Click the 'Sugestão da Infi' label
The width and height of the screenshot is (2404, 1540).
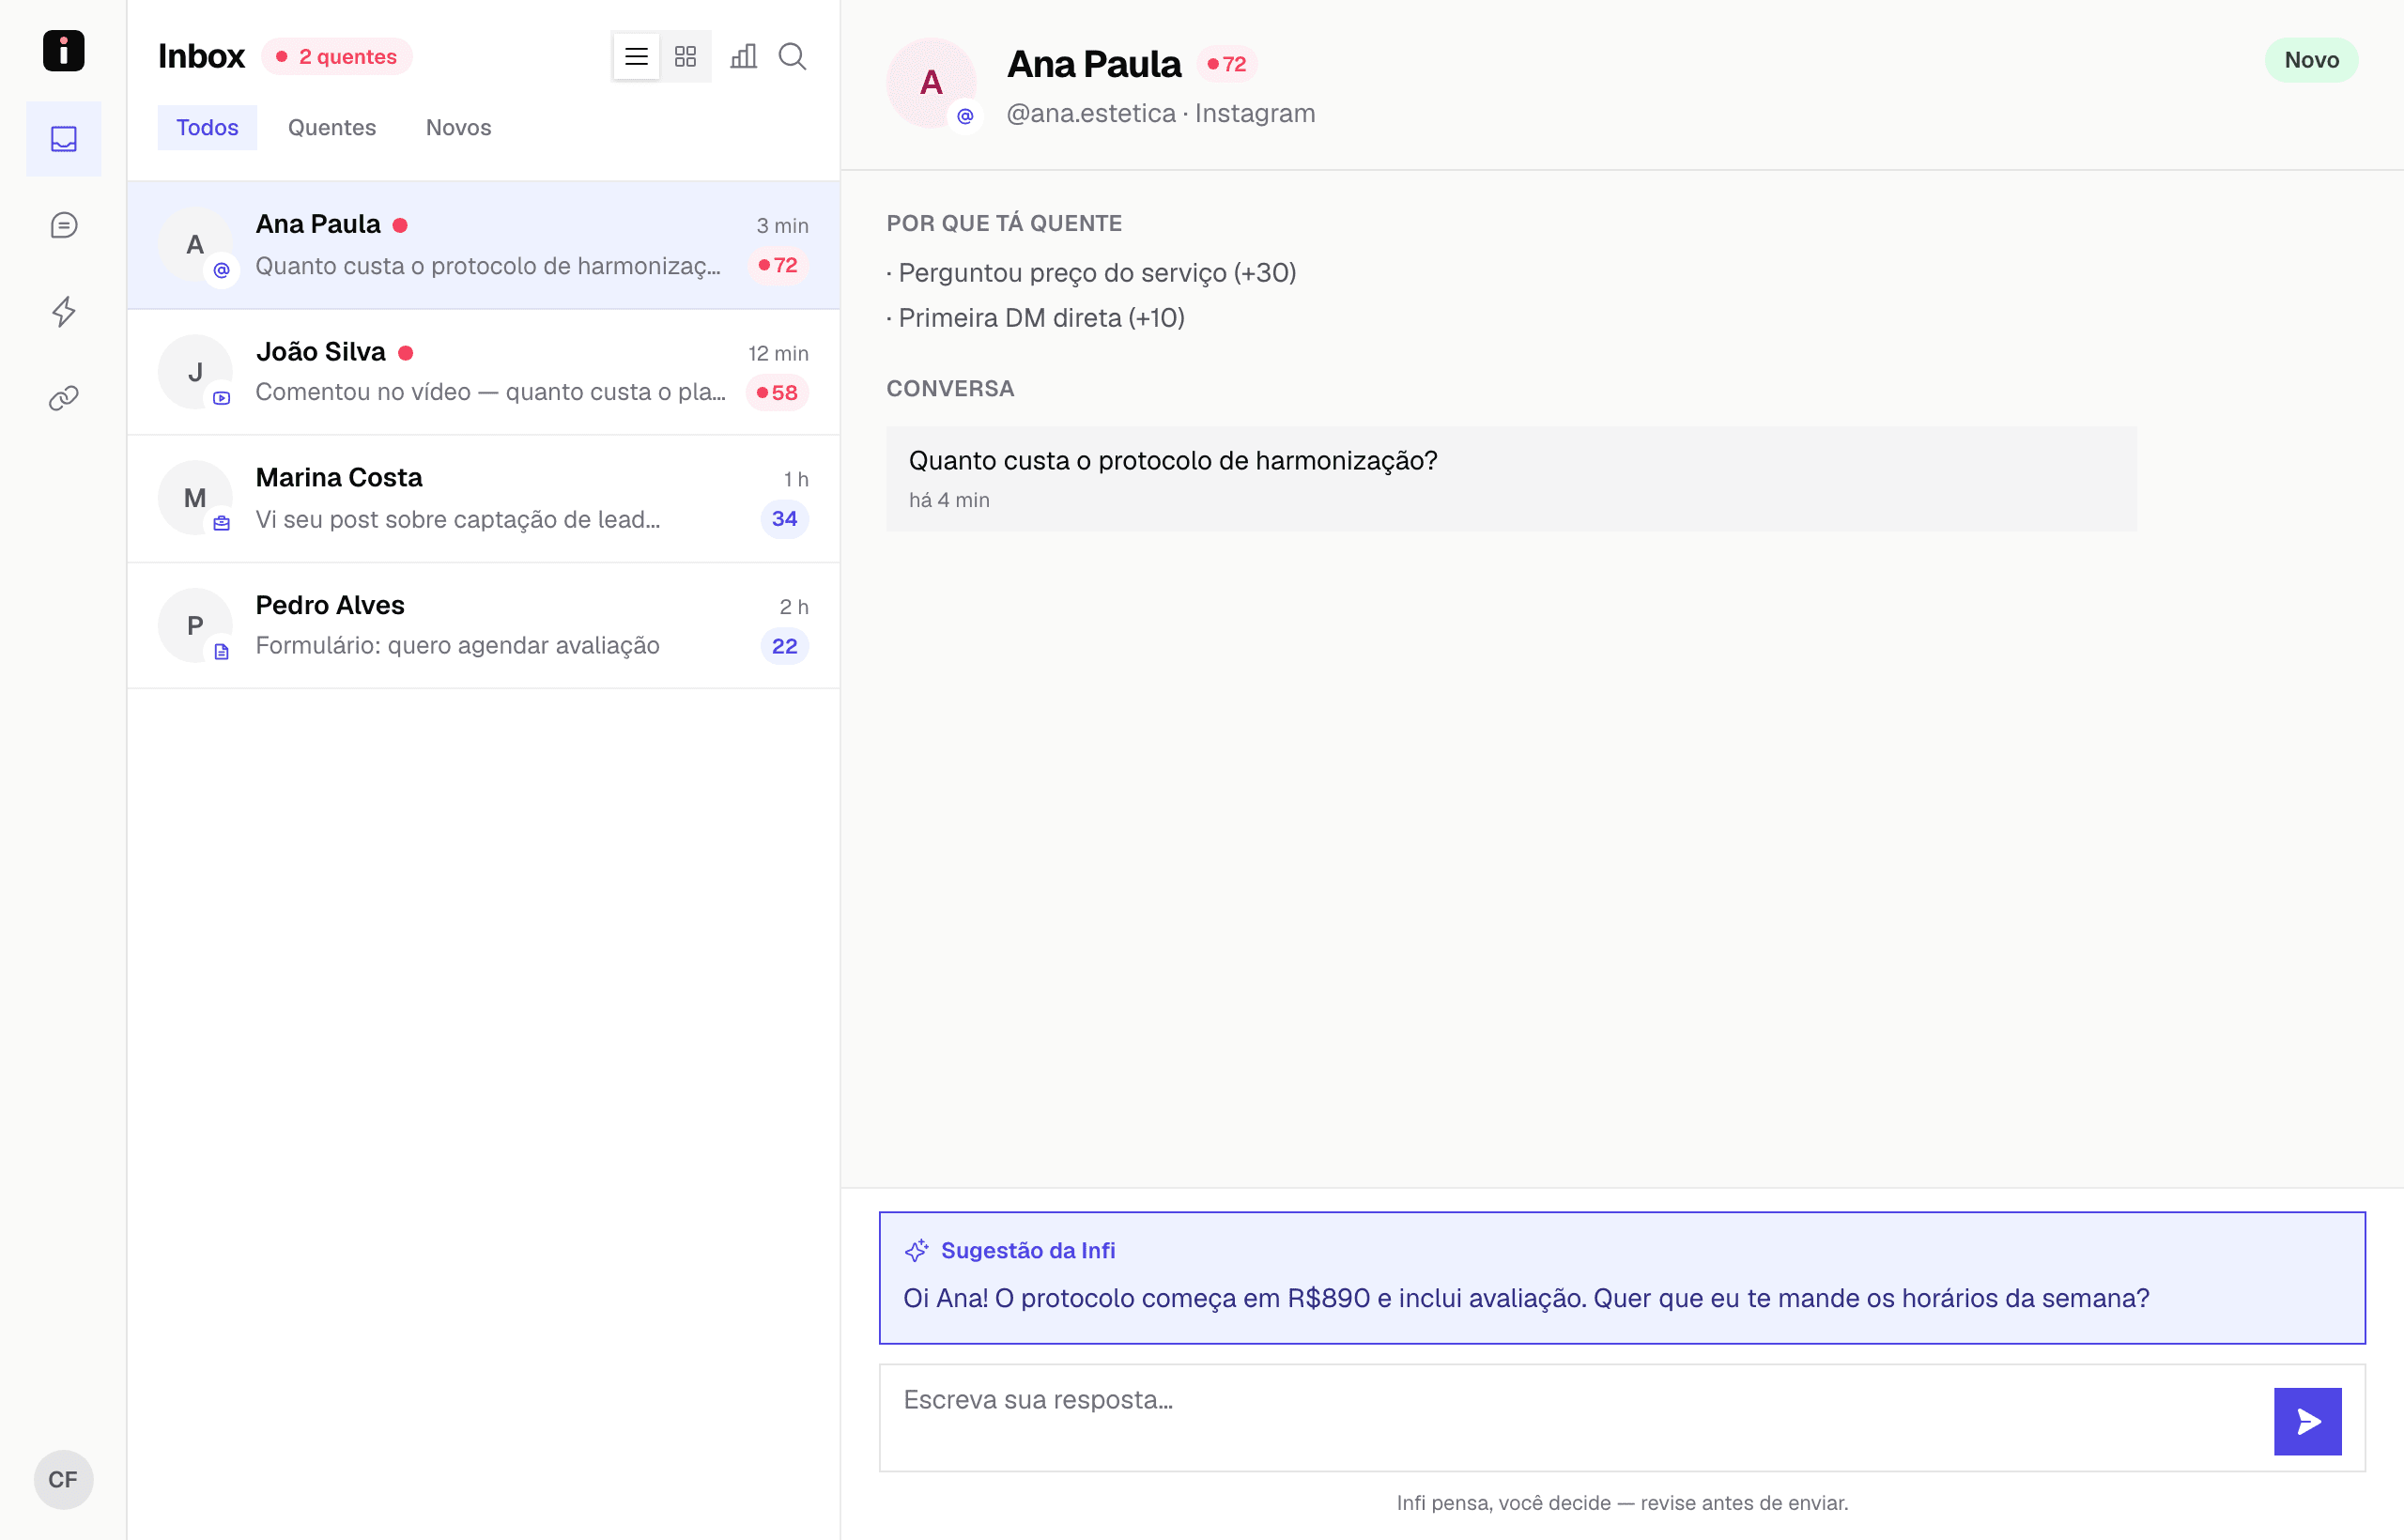(x=1027, y=1250)
